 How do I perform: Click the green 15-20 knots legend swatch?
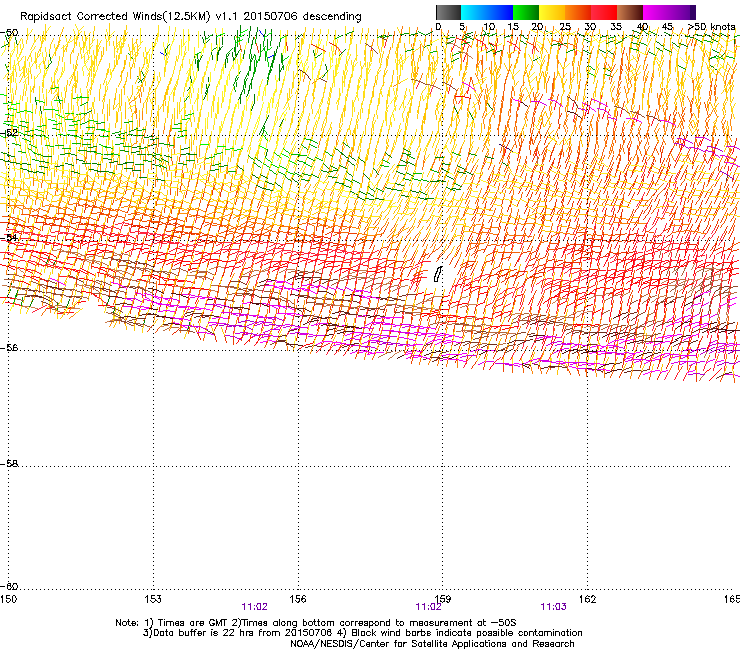pos(526,12)
